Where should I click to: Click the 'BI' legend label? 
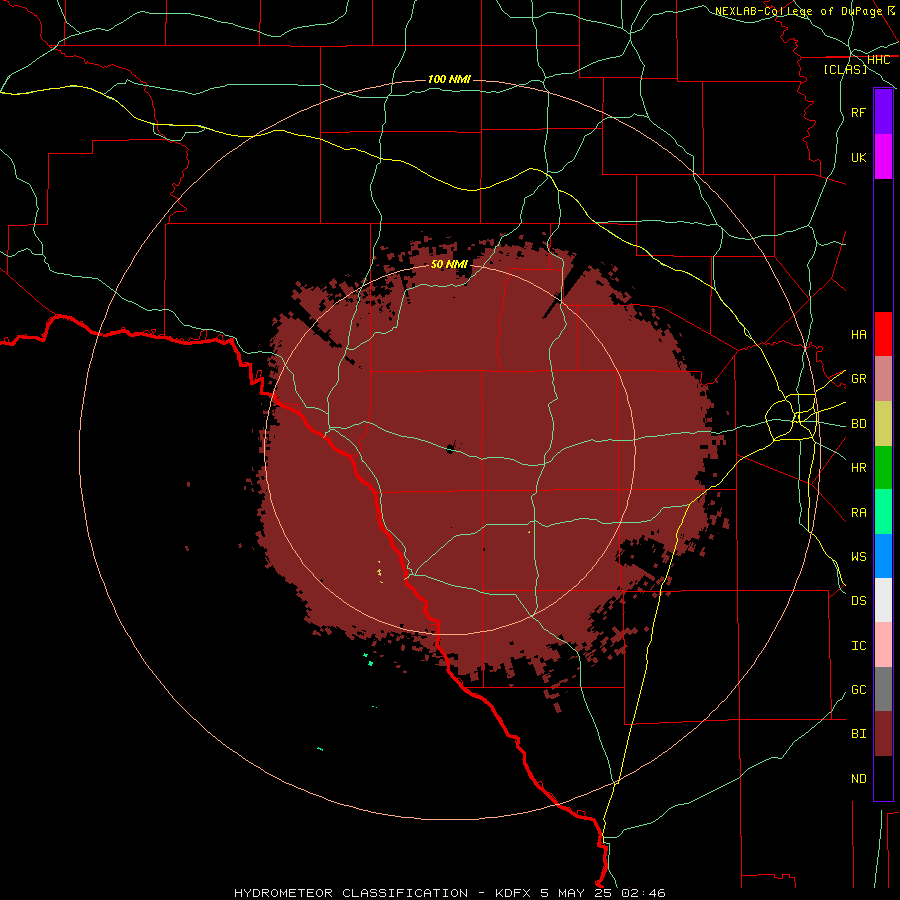click(x=858, y=734)
